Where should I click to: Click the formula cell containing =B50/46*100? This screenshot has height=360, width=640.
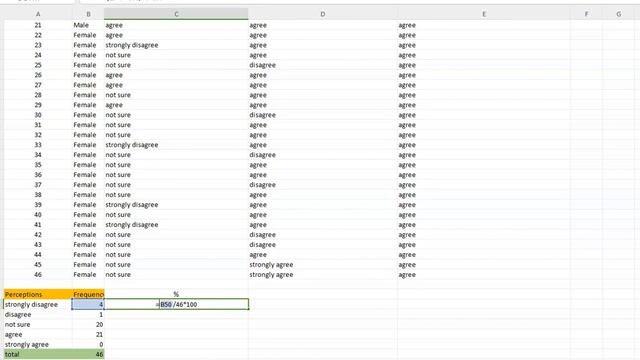click(176, 304)
